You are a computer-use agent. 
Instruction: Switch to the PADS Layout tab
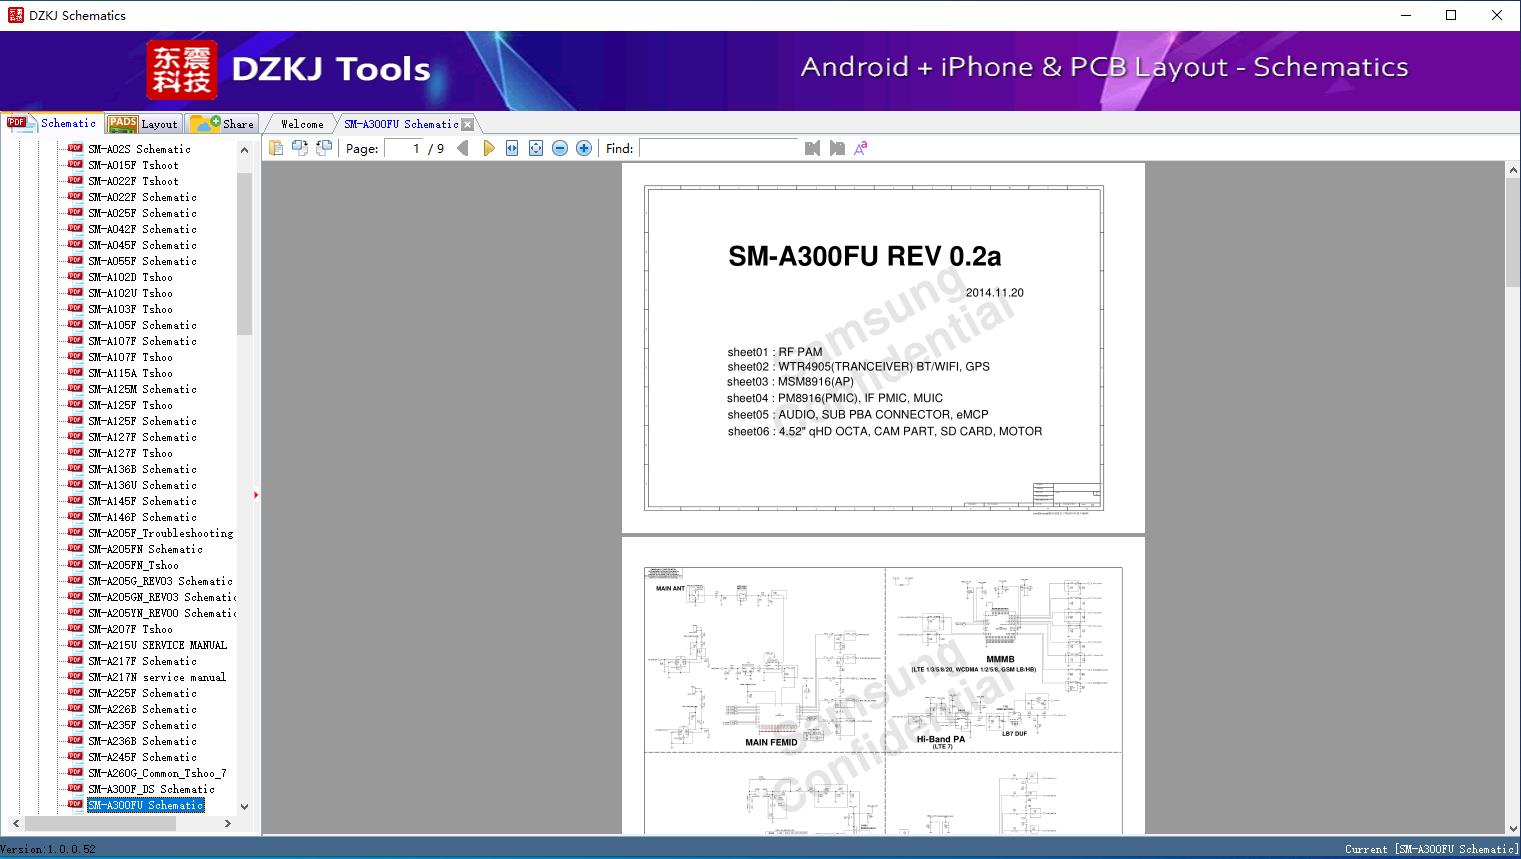coord(143,124)
